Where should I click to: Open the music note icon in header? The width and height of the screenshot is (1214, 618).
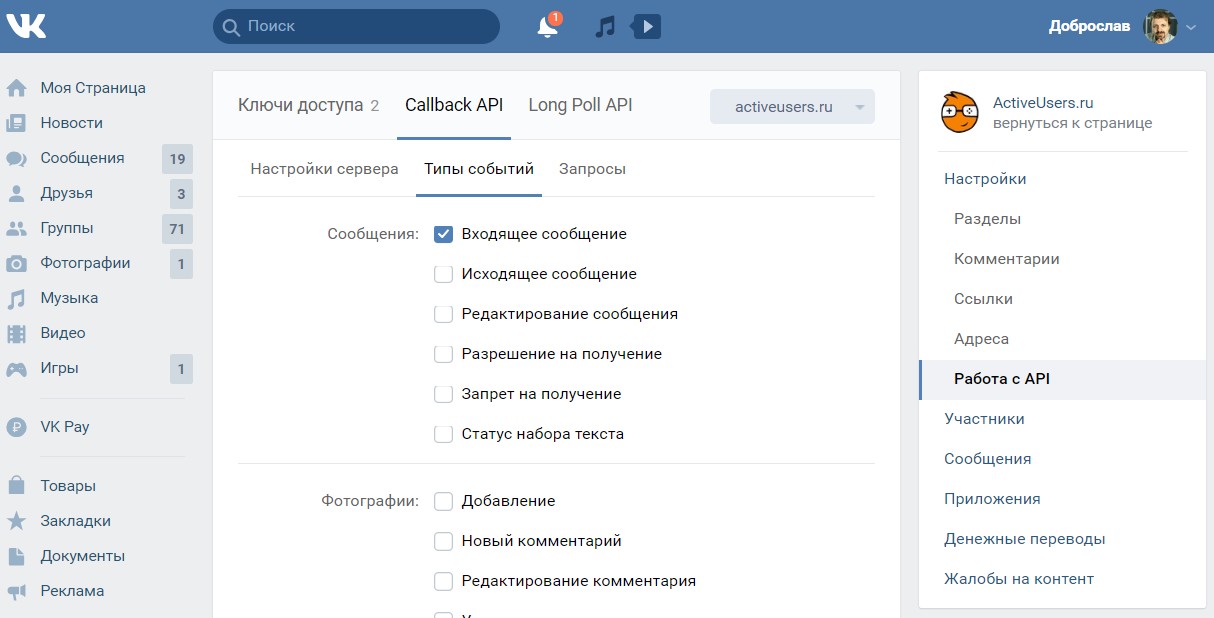click(605, 27)
